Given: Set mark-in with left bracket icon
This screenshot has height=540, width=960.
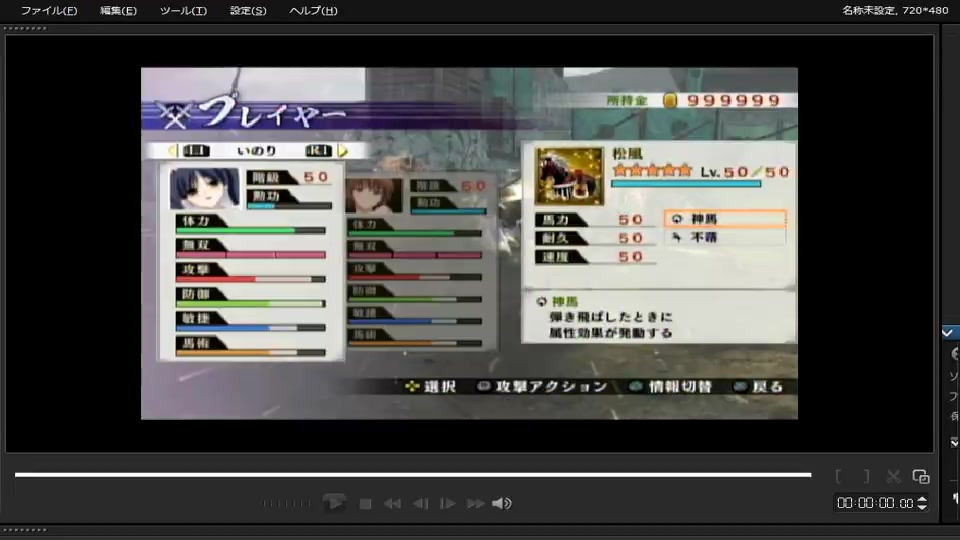Looking at the screenshot, I should pyautogui.click(x=839, y=476).
